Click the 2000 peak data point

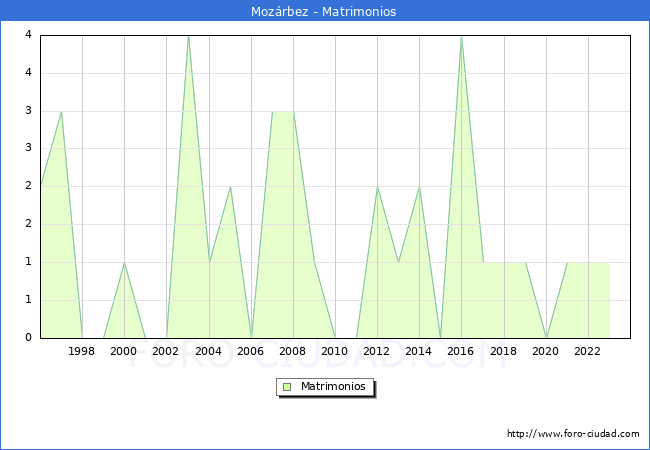124,263
